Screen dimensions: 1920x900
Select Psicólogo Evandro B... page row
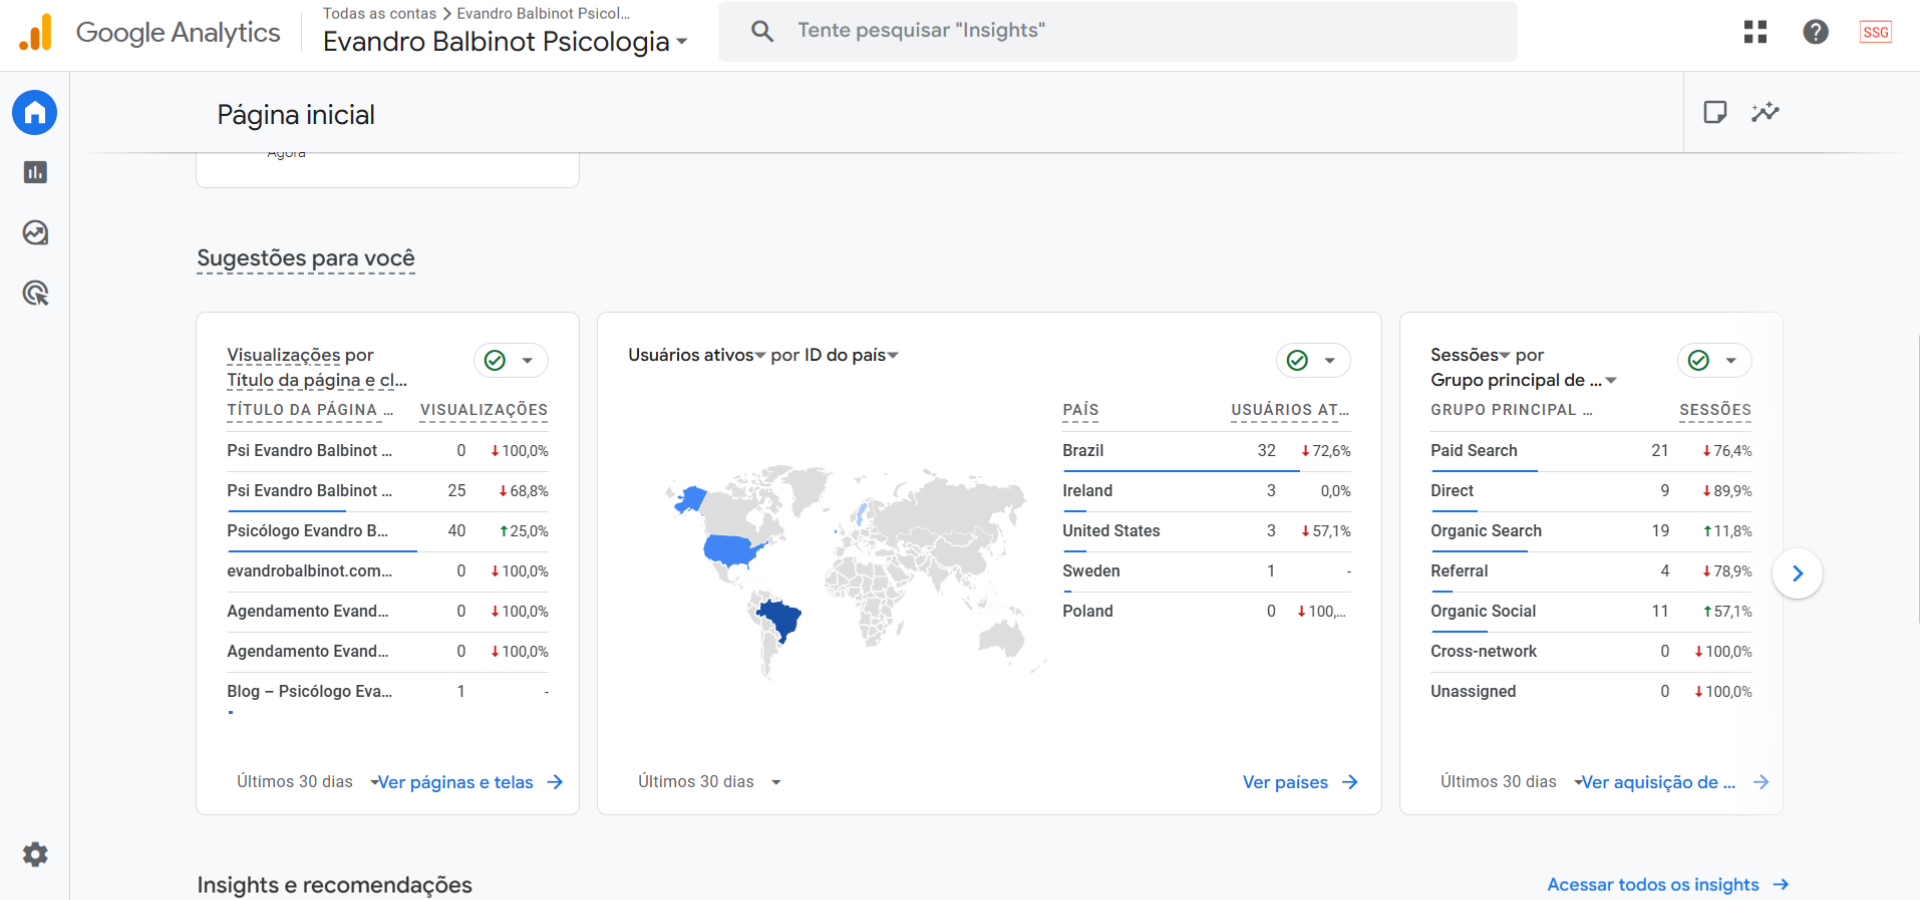pos(388,531)
